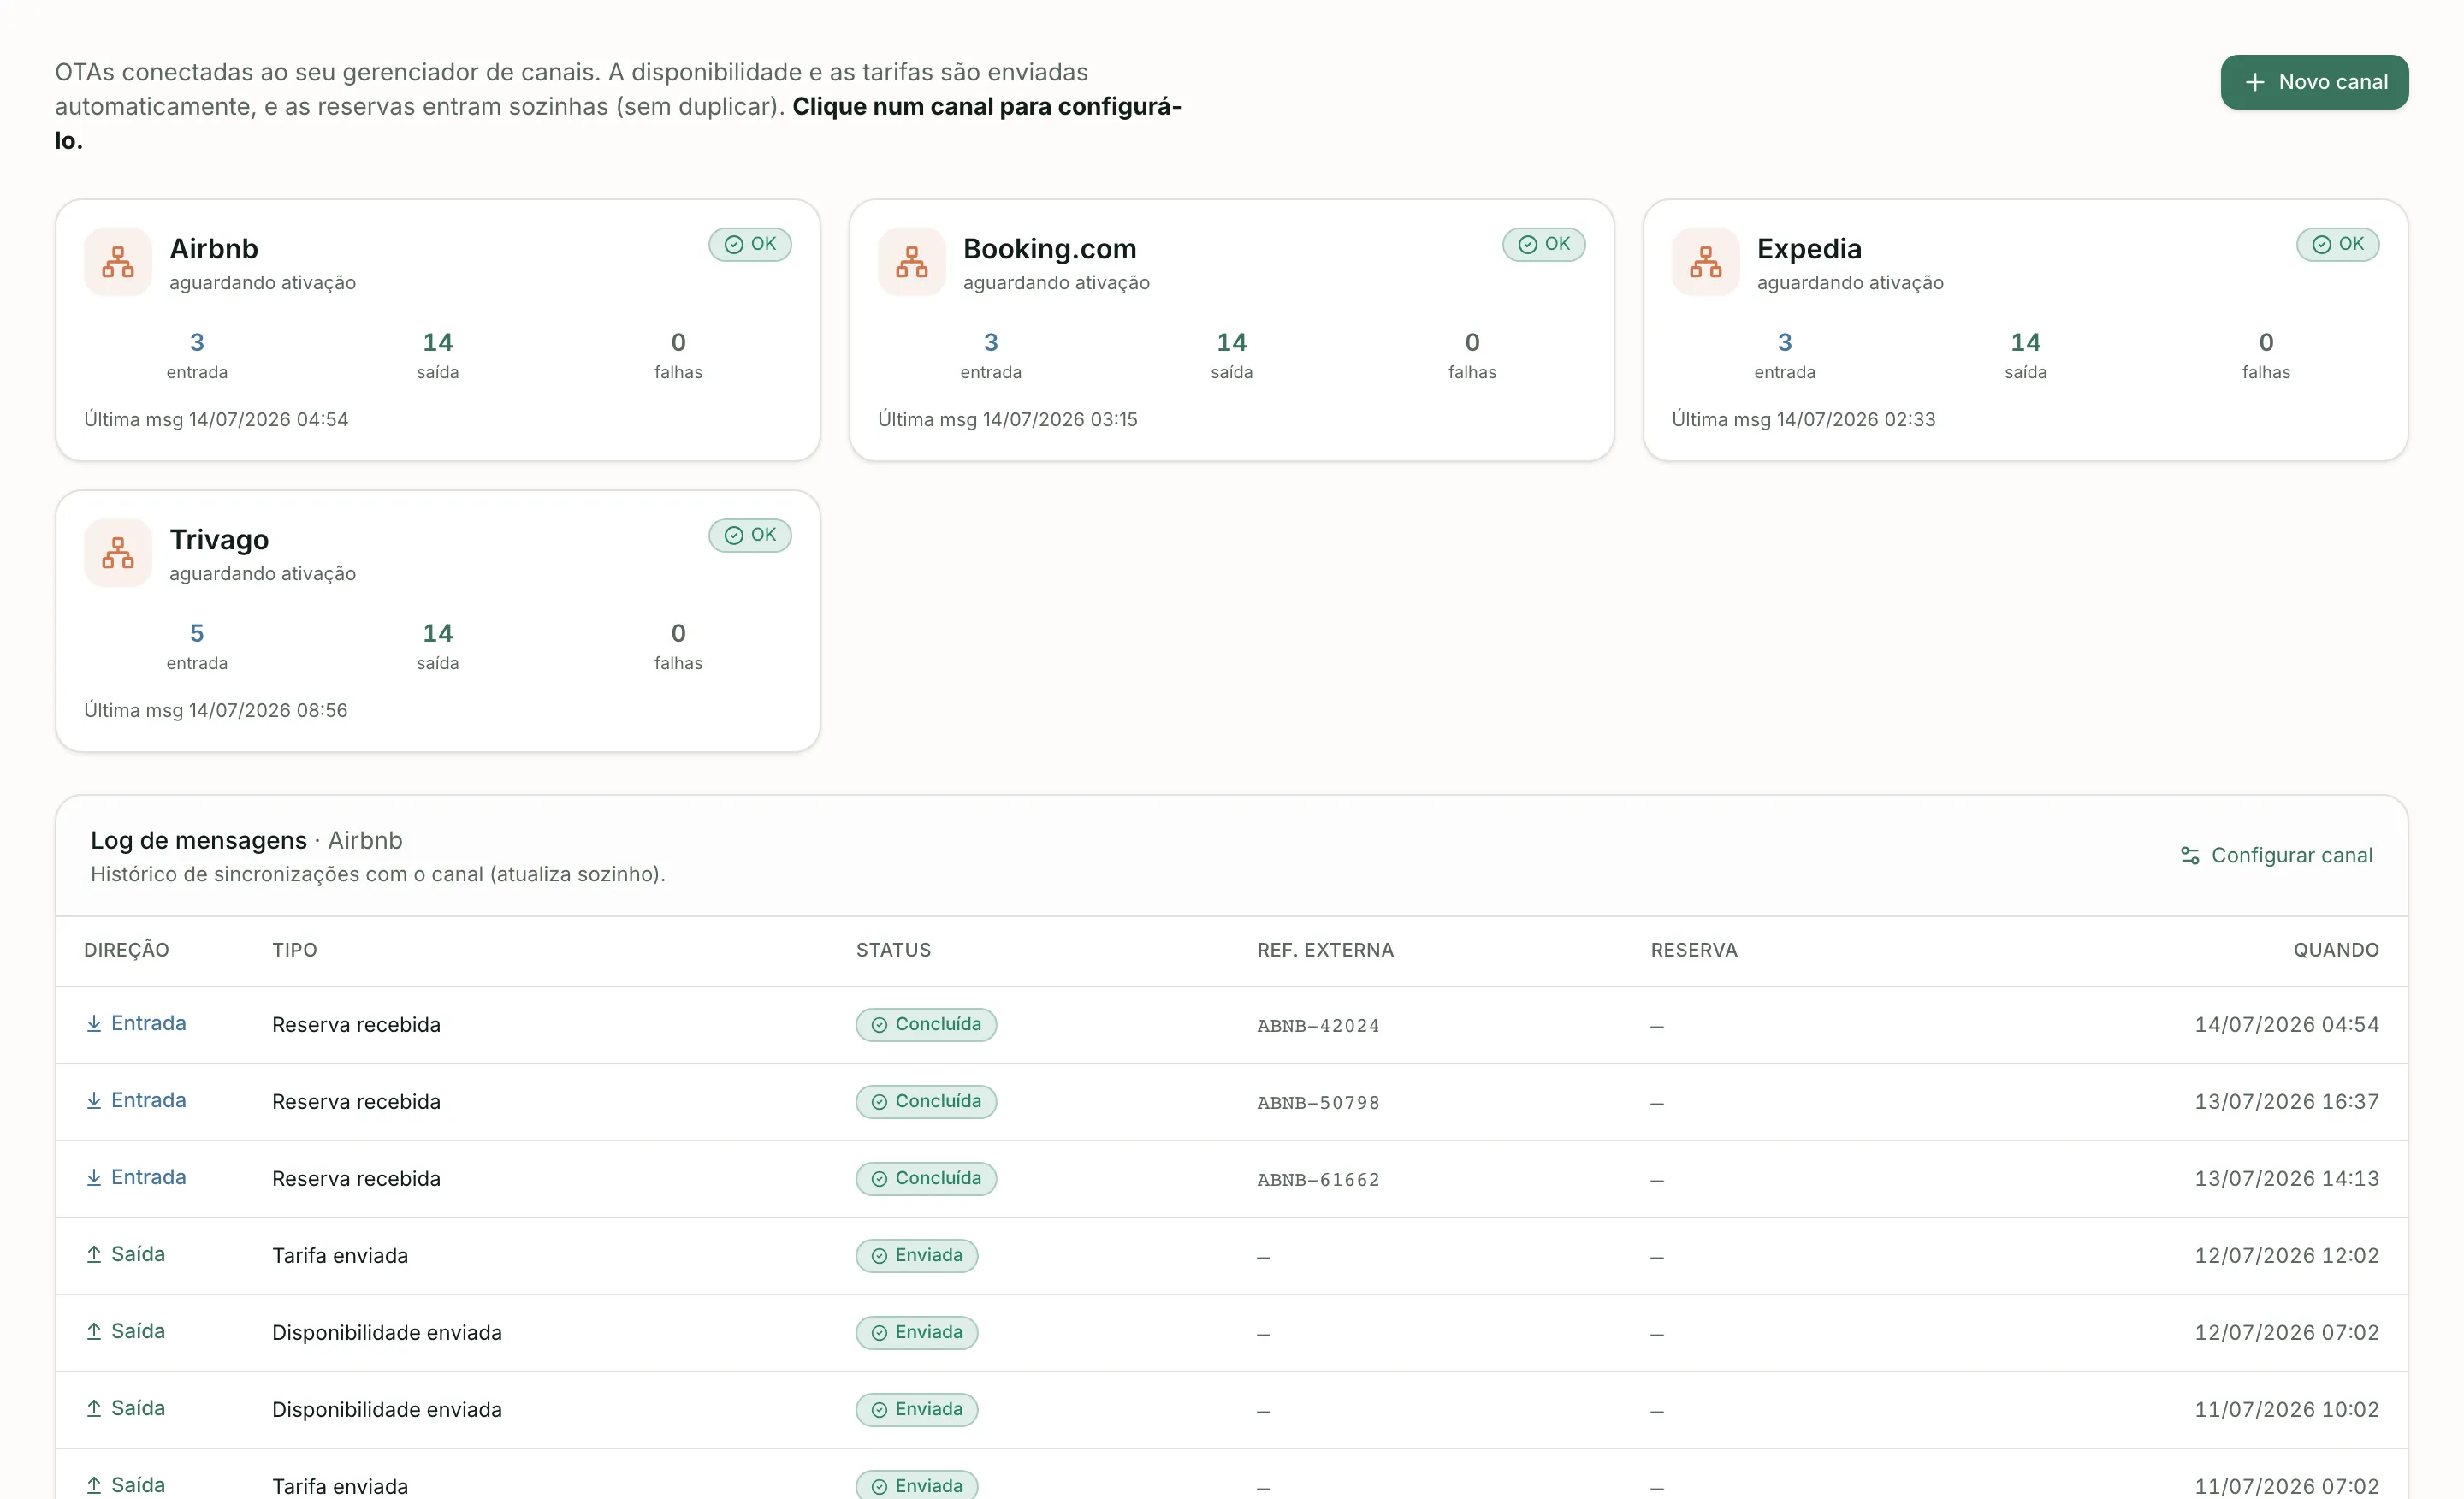This screenshot has width=2464, height=1499.
Task: Select the Airbnb channel title
Action: pyautogui.click(x=214, y=248)
